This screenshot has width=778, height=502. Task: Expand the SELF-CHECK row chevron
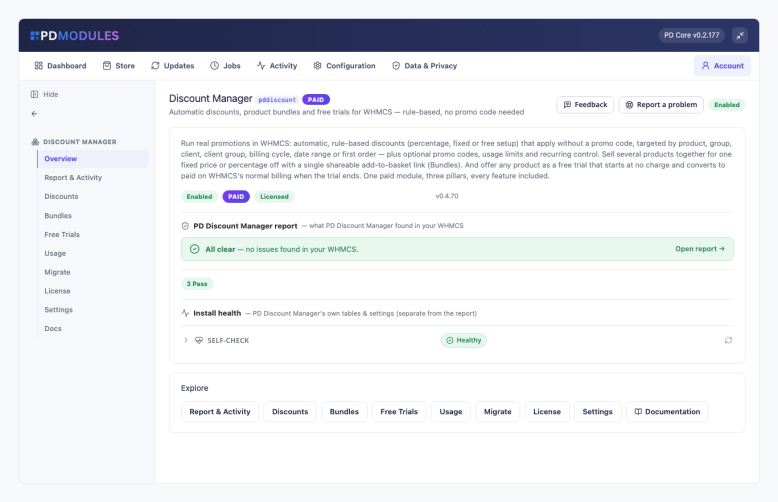point(186,340)
